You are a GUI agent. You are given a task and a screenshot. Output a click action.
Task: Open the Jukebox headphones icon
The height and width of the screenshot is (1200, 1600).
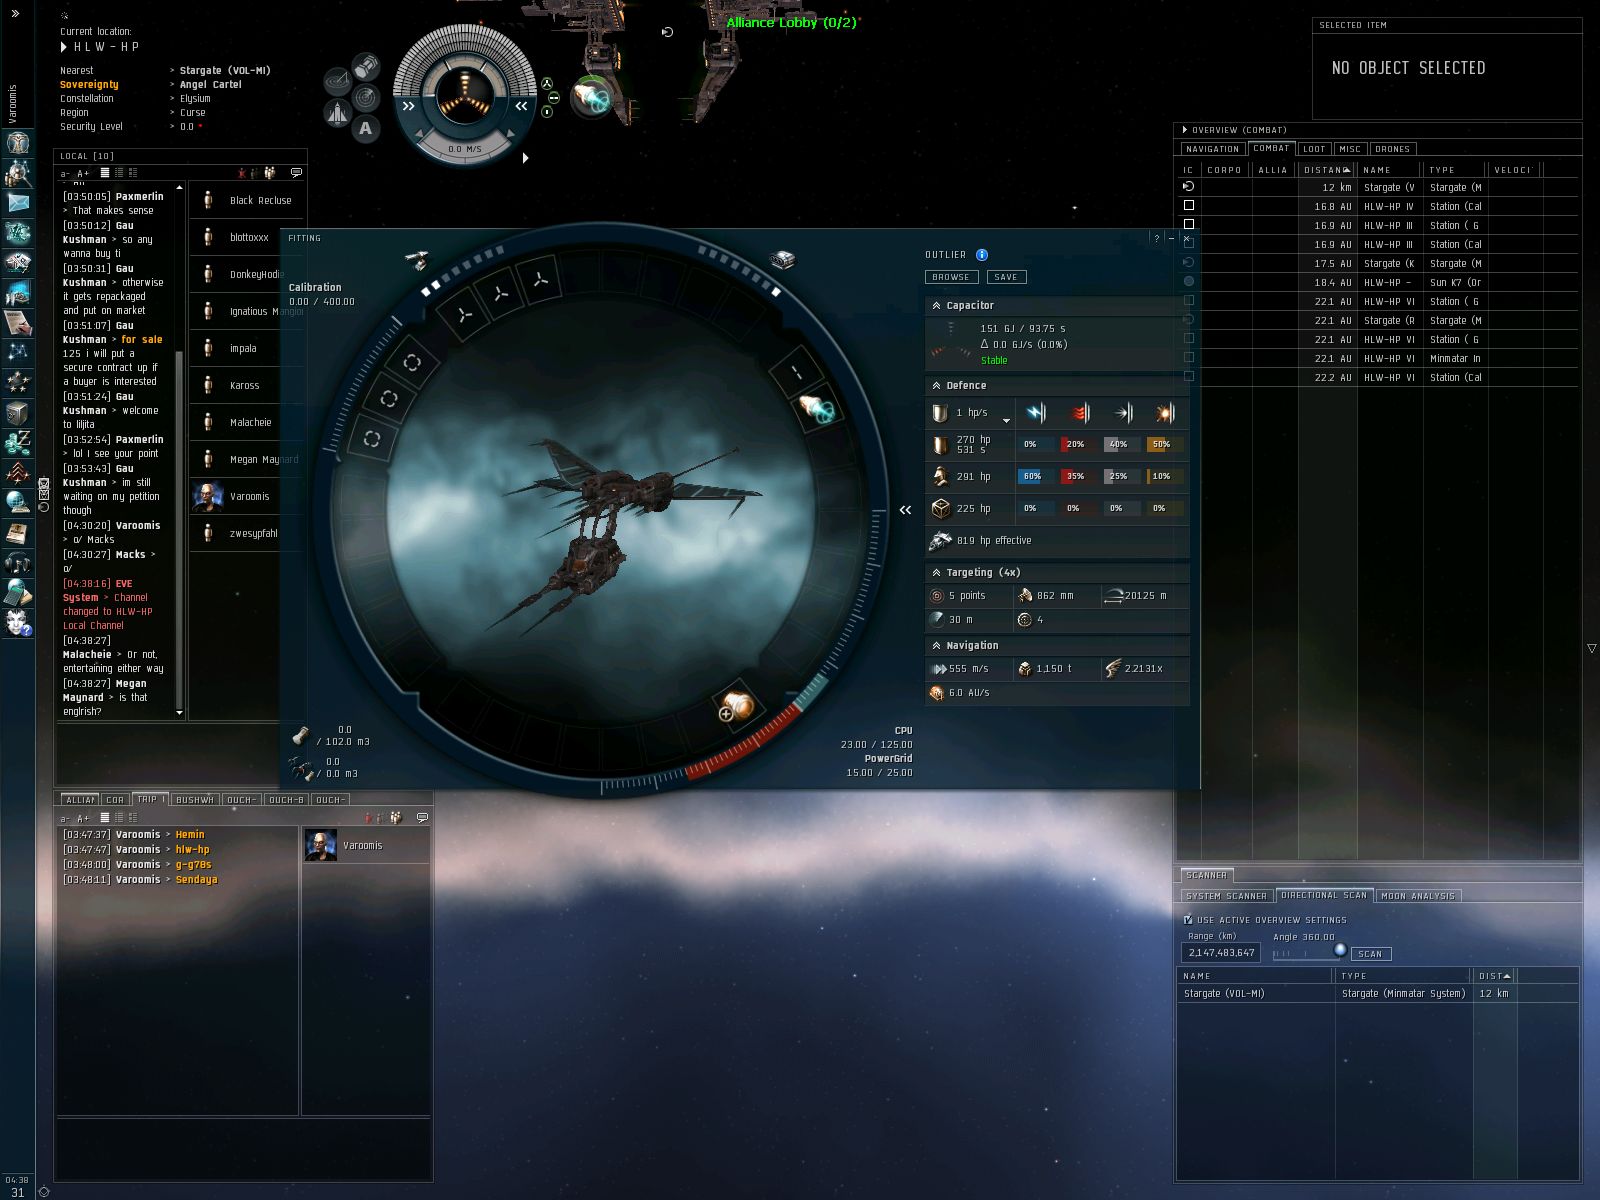pos(17,562)
